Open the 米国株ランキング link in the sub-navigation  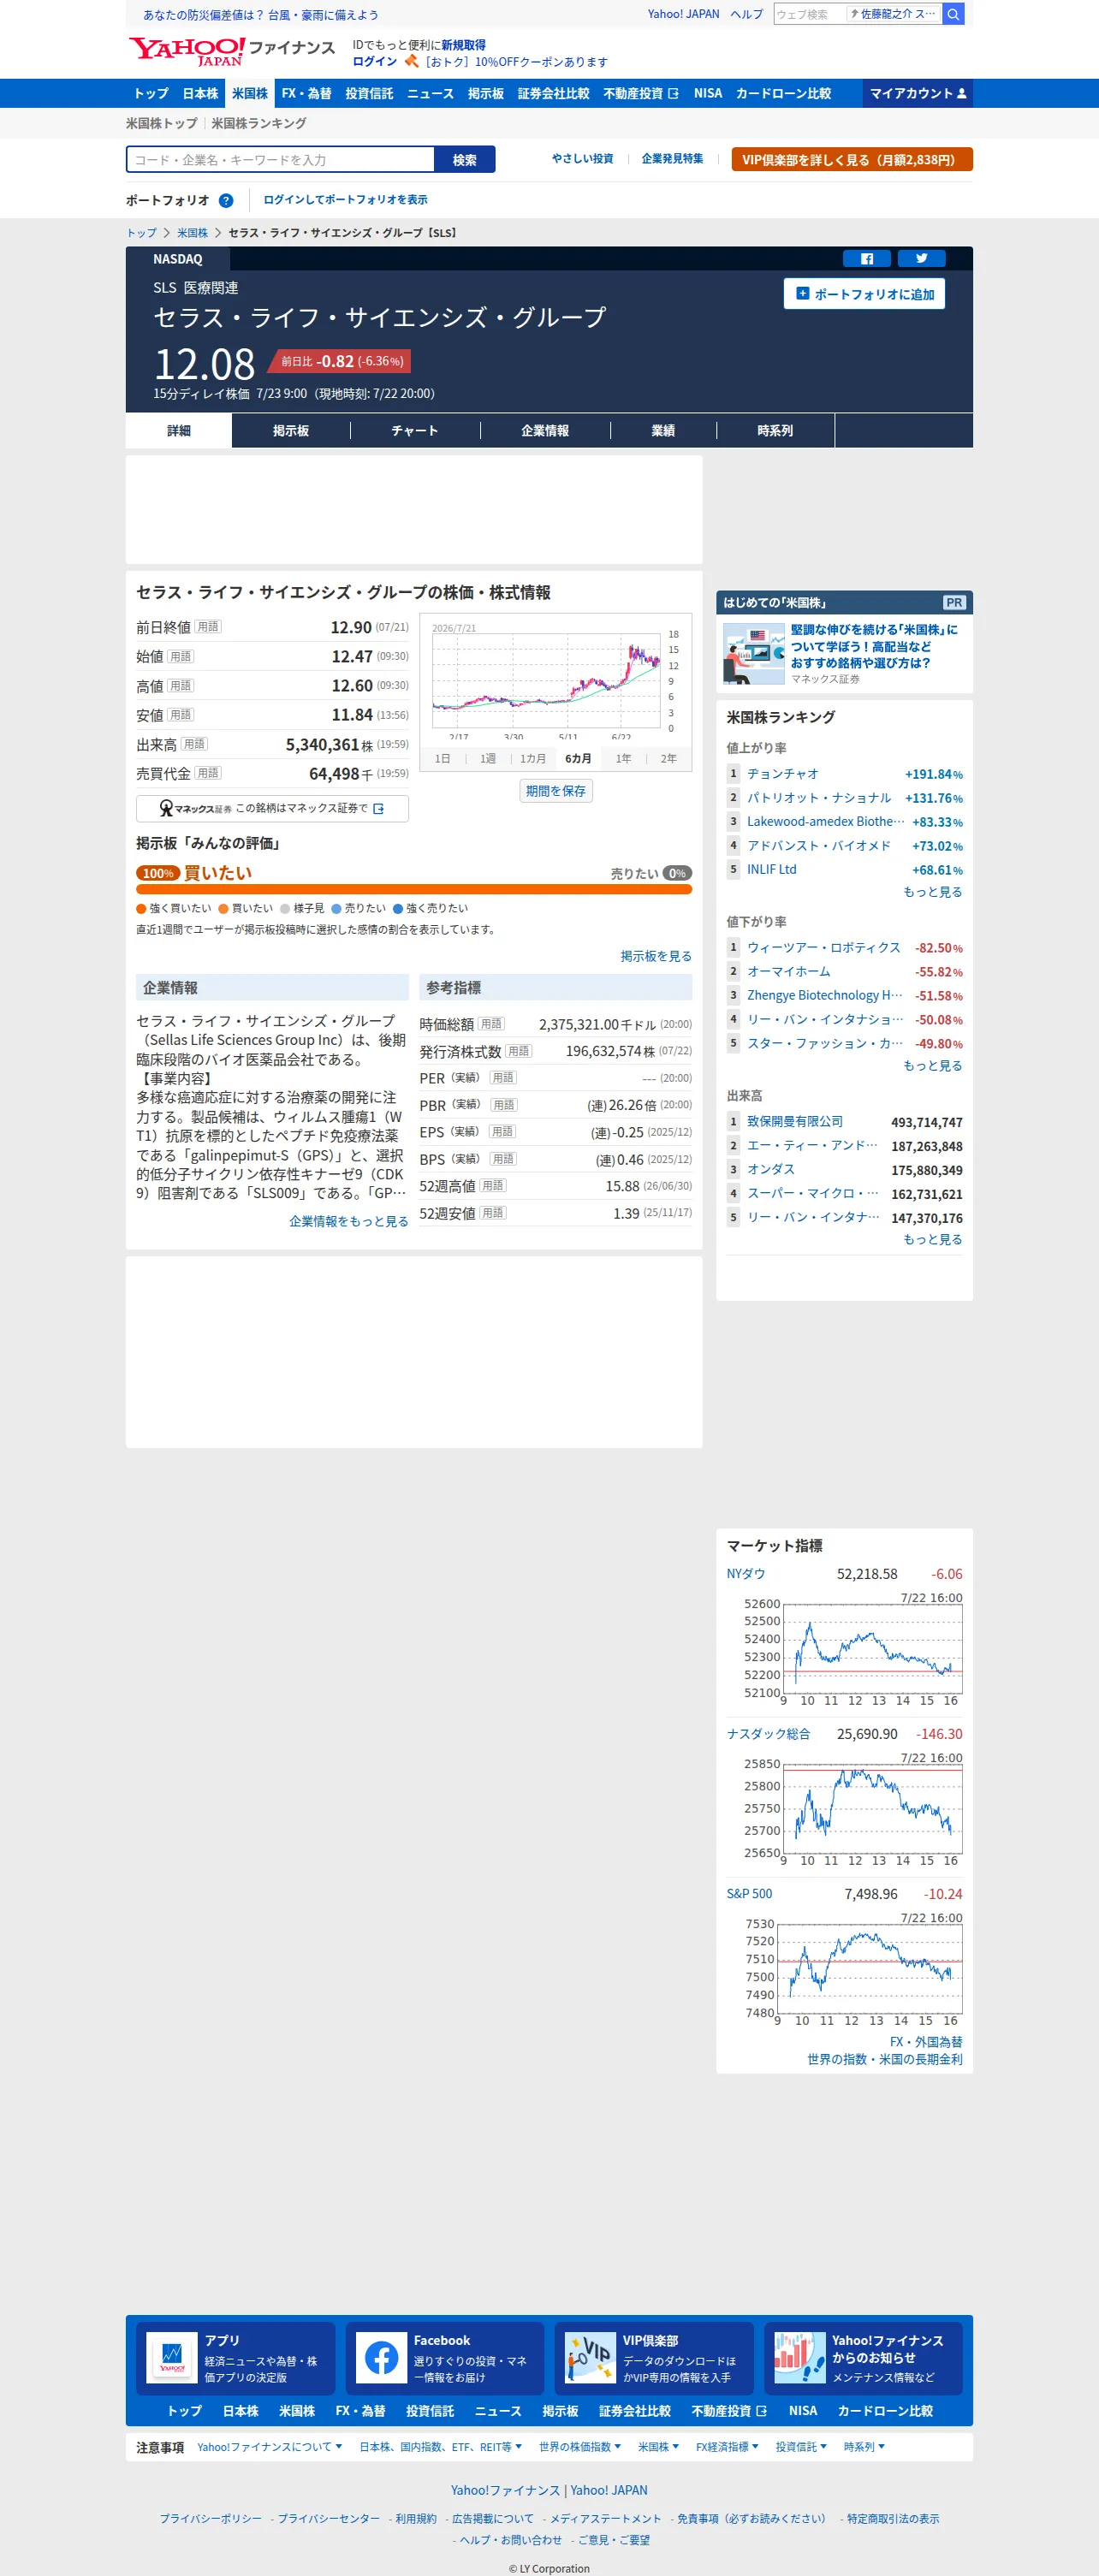pos(259,123)
